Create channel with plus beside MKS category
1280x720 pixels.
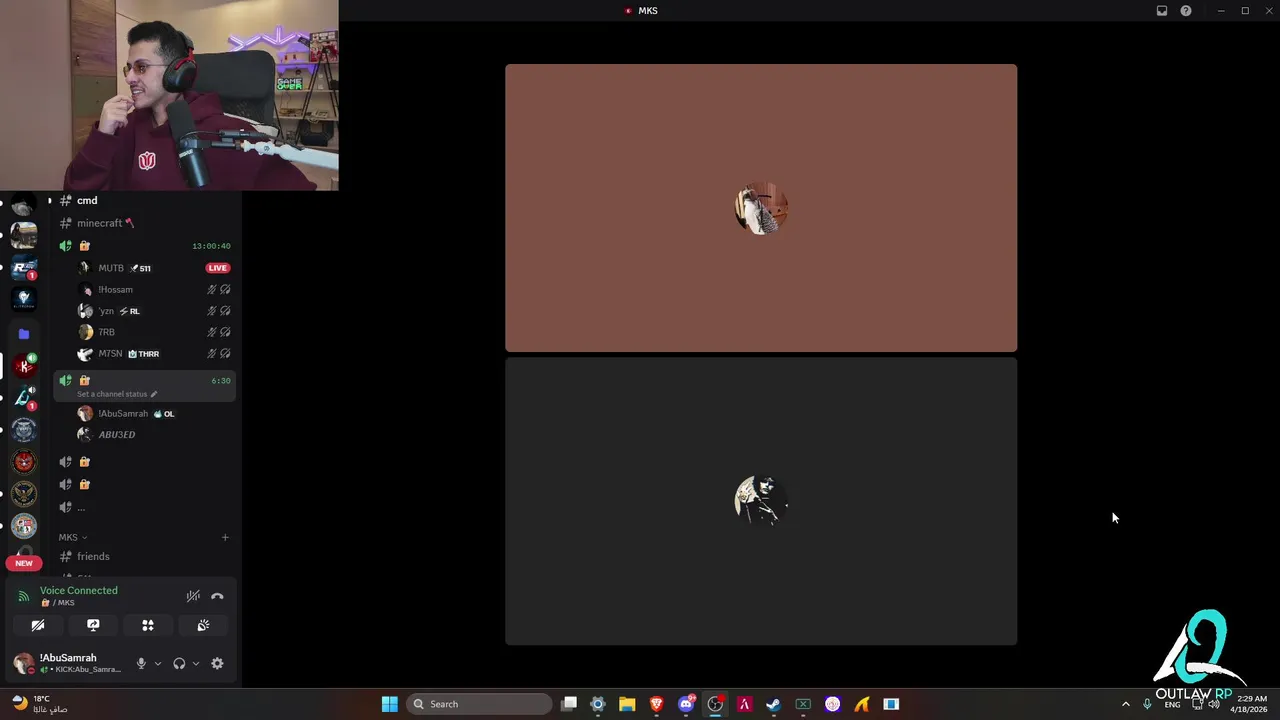pos(225,537)
